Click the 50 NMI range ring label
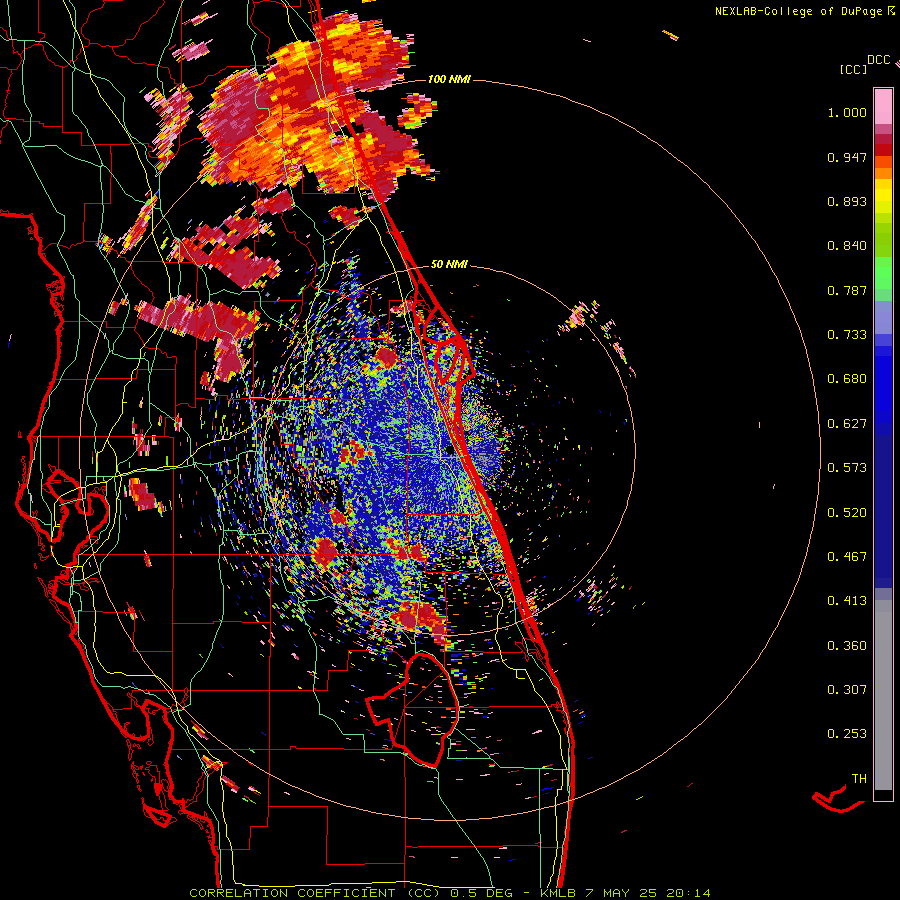Viewport: 900px width, 900px height. [449, 265]
